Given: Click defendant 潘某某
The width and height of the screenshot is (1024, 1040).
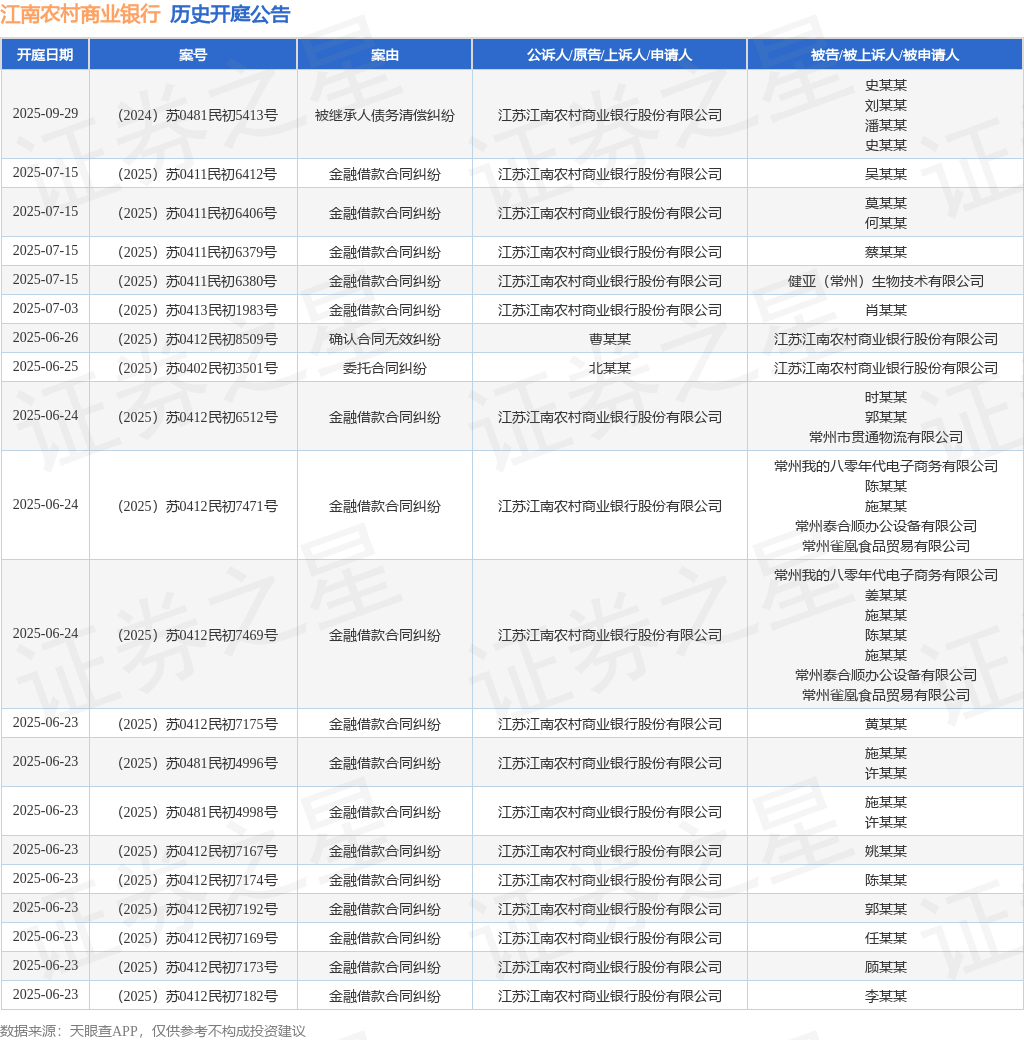Looking at the screenshot, I should pos(885,125).
